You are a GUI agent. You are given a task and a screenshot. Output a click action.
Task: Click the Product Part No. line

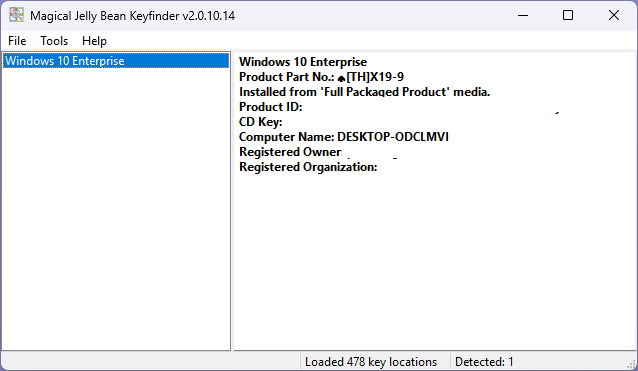coord(321,77)
